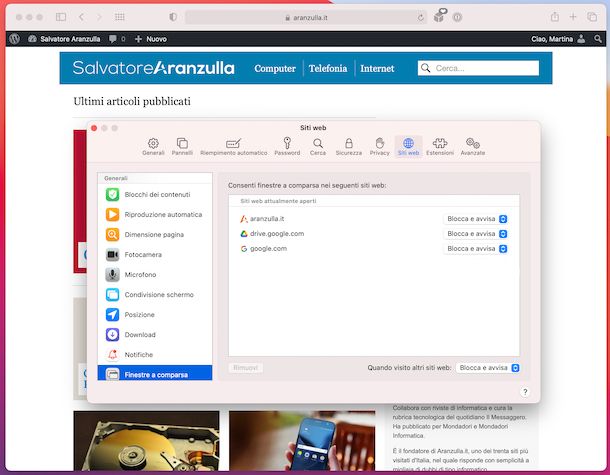Select Dimensione pagina in sidebar
This screenshot has width=610, height=475.
pos(155,235)
